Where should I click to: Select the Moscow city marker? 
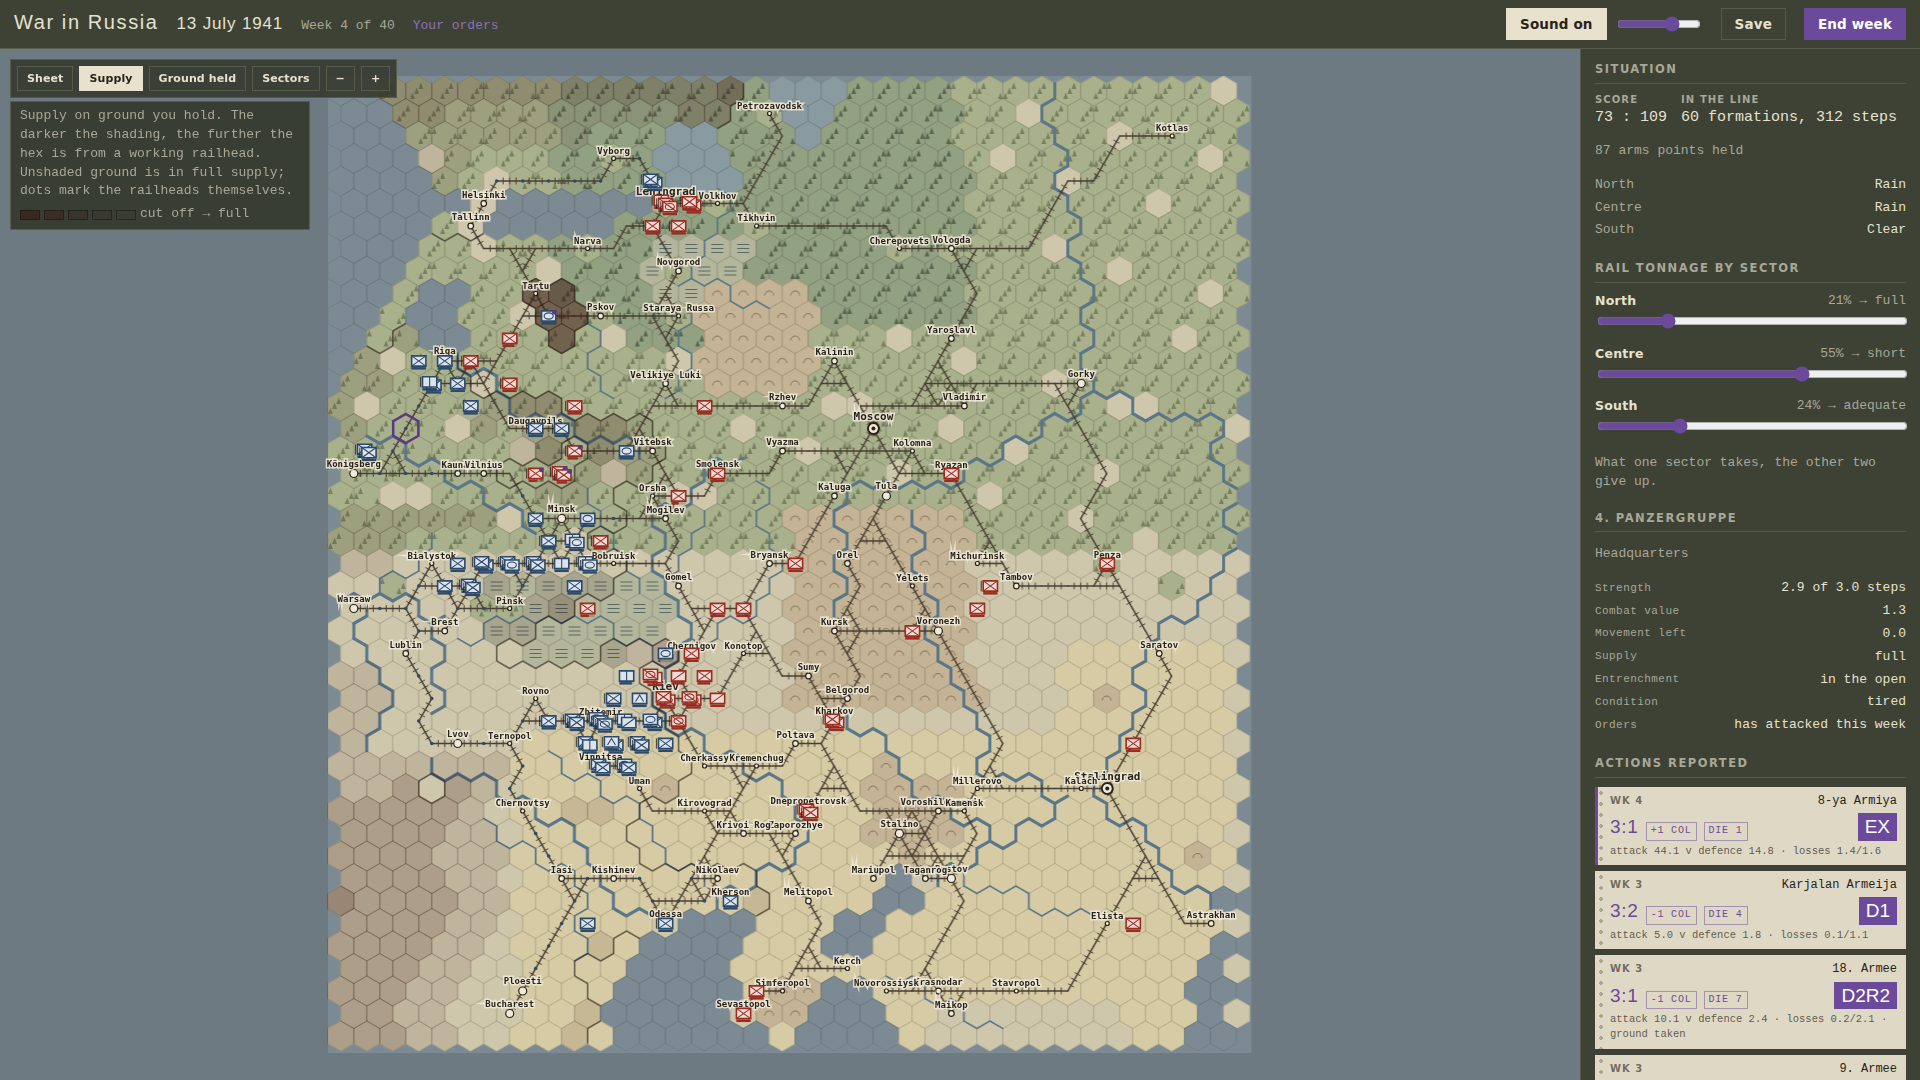point(873,429)
